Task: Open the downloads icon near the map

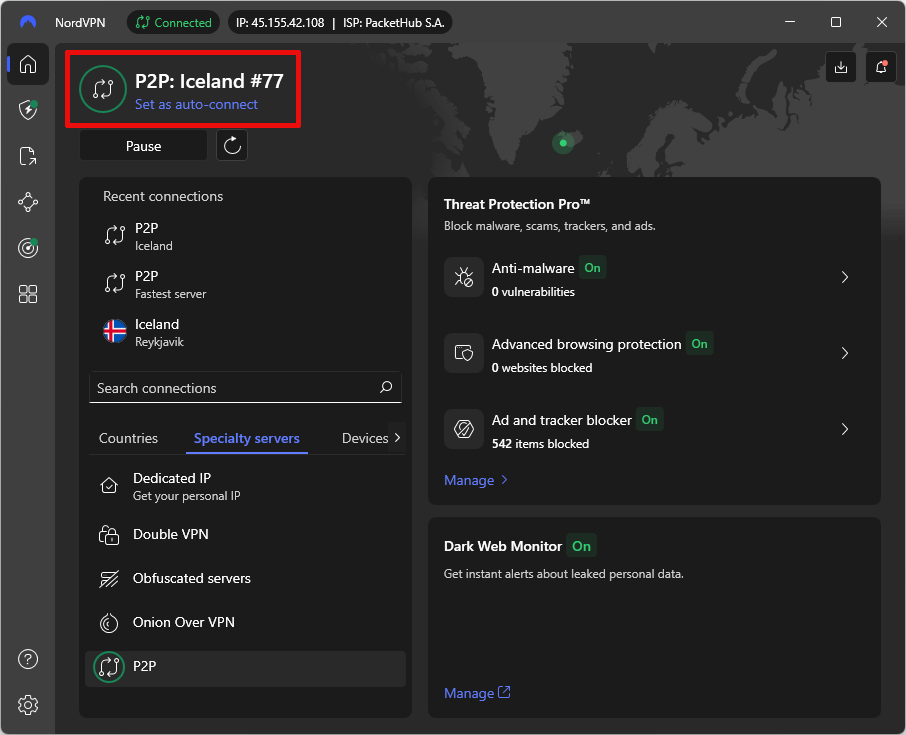Action: [840, 67]
